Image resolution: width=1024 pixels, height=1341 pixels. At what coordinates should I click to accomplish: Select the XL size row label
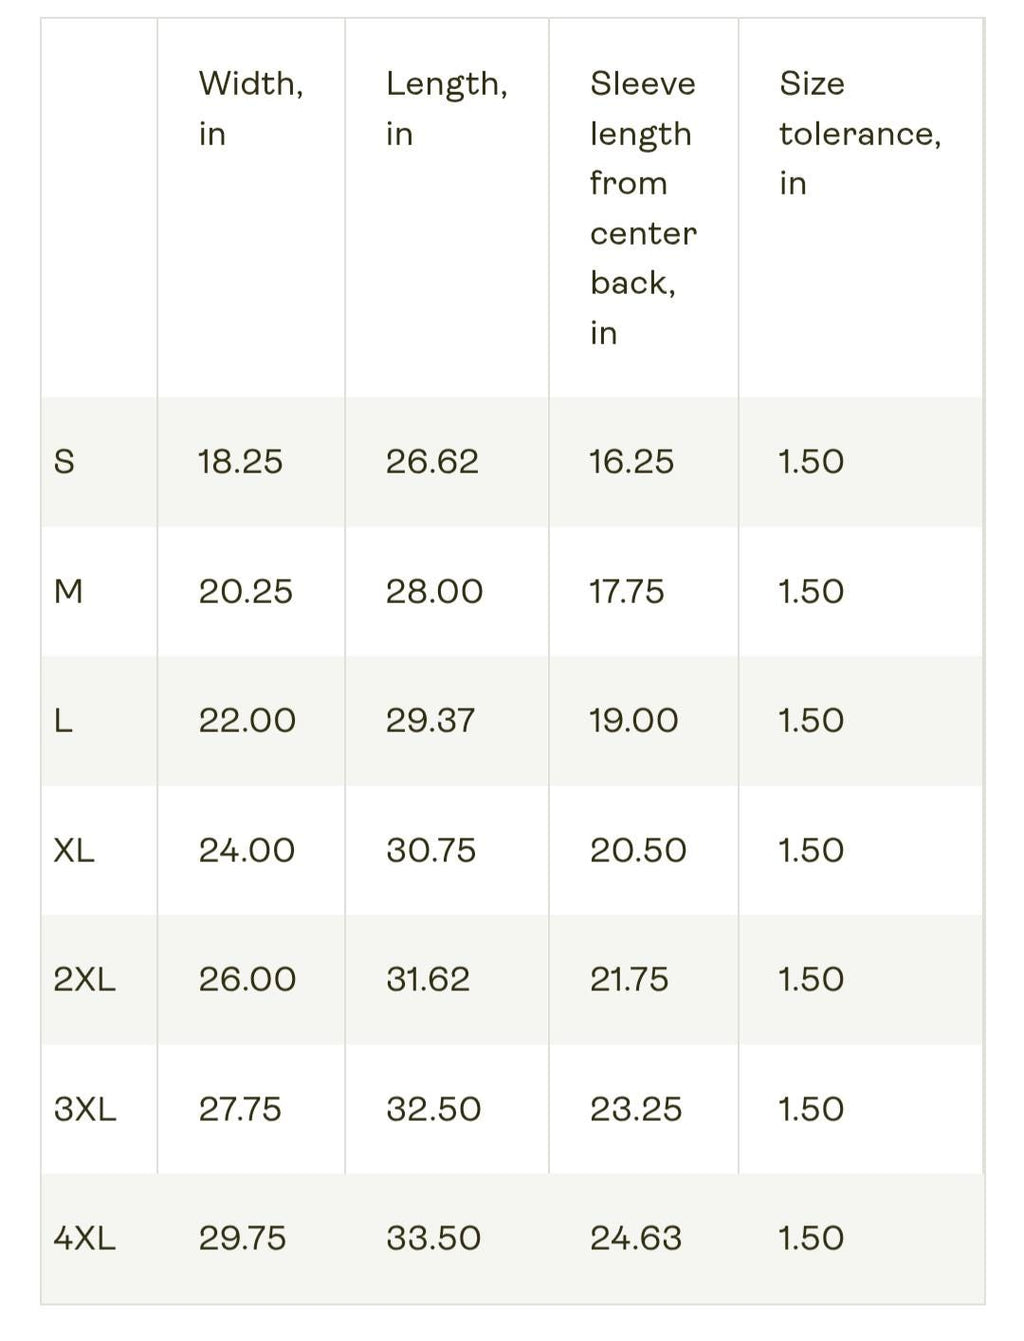click(x=74, y=851)
